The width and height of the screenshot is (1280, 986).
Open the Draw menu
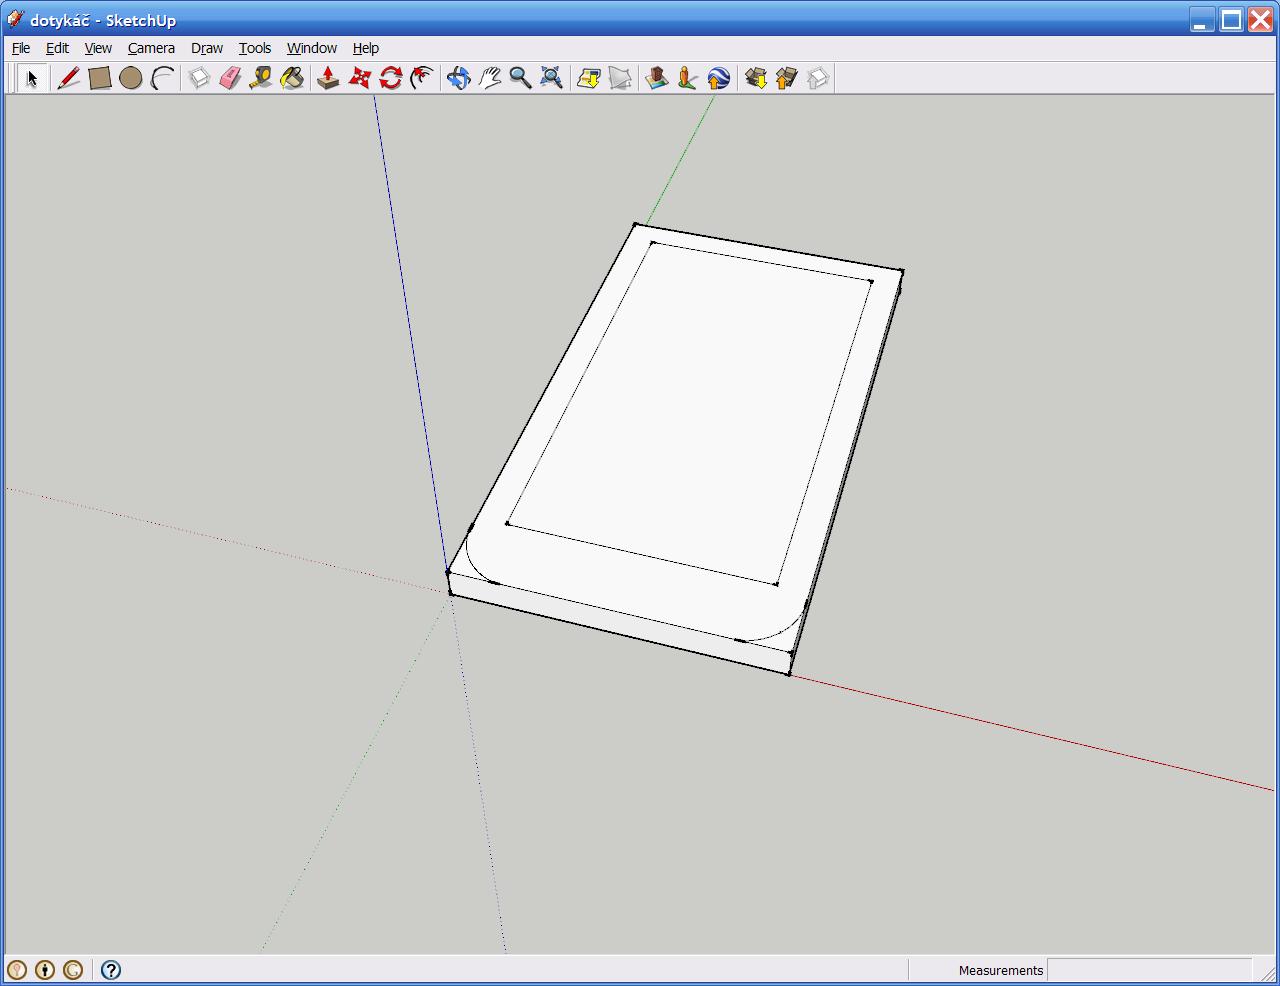[x=207, y=48]
